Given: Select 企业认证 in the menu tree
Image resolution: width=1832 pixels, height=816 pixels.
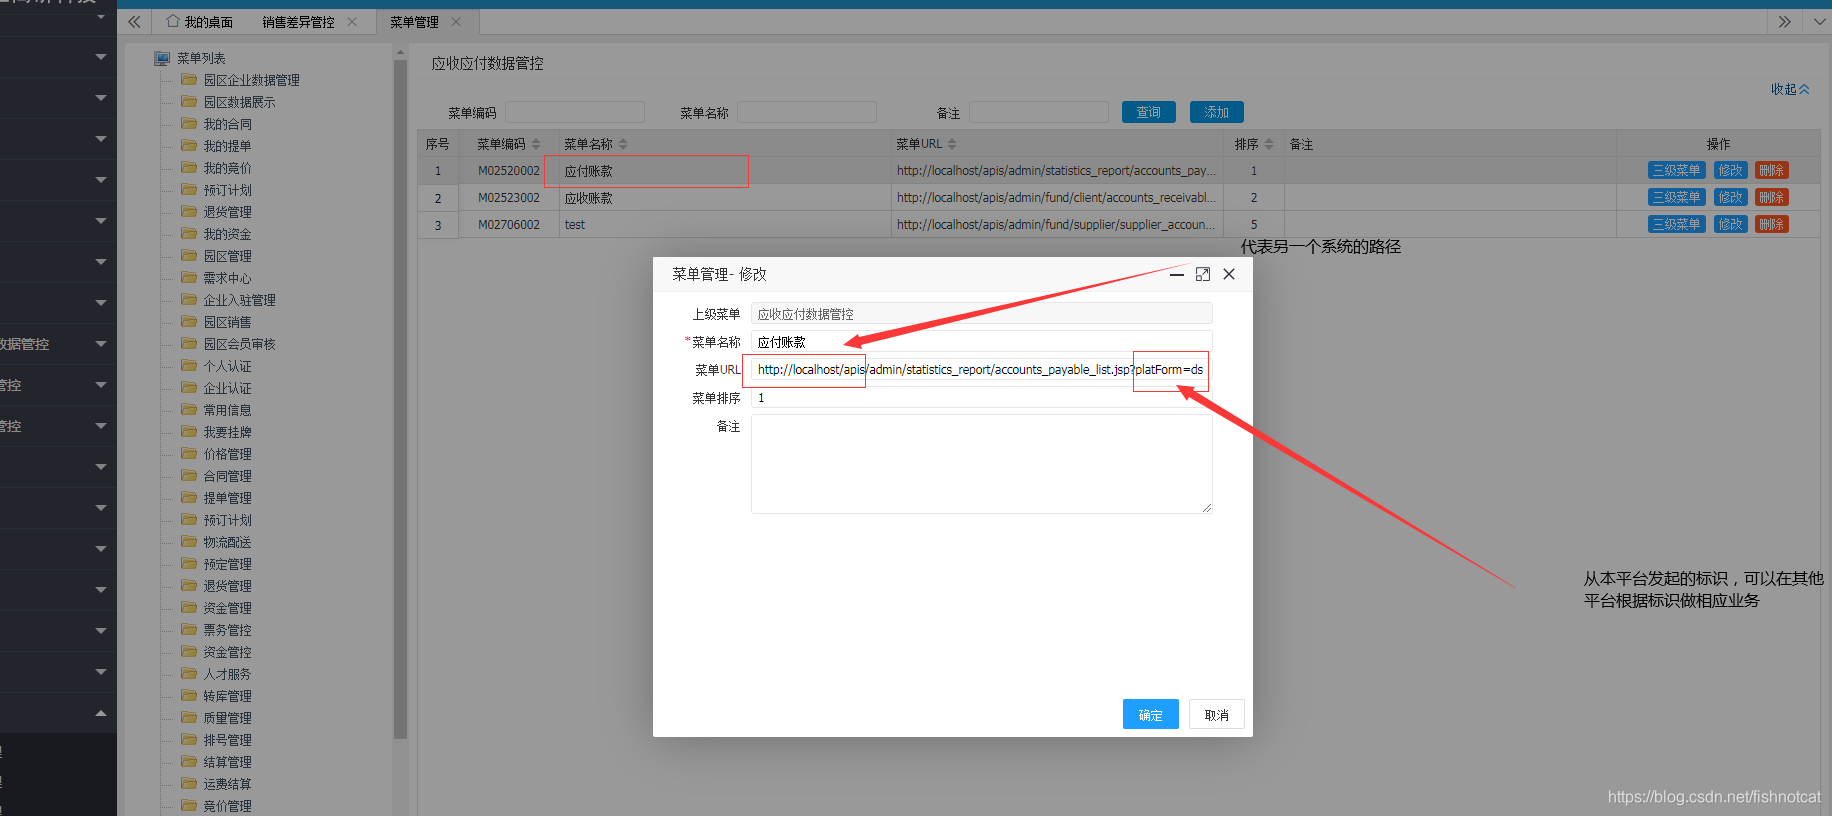Looking at the screenshot, I should coord(228,388).
